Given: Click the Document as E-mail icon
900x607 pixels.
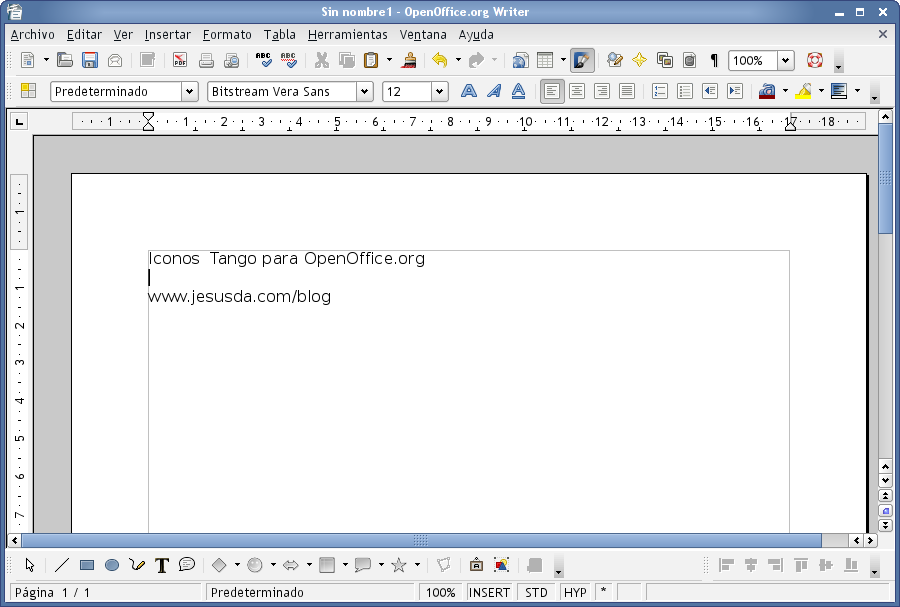Looking at the screenshot, I should pos(115,60).
